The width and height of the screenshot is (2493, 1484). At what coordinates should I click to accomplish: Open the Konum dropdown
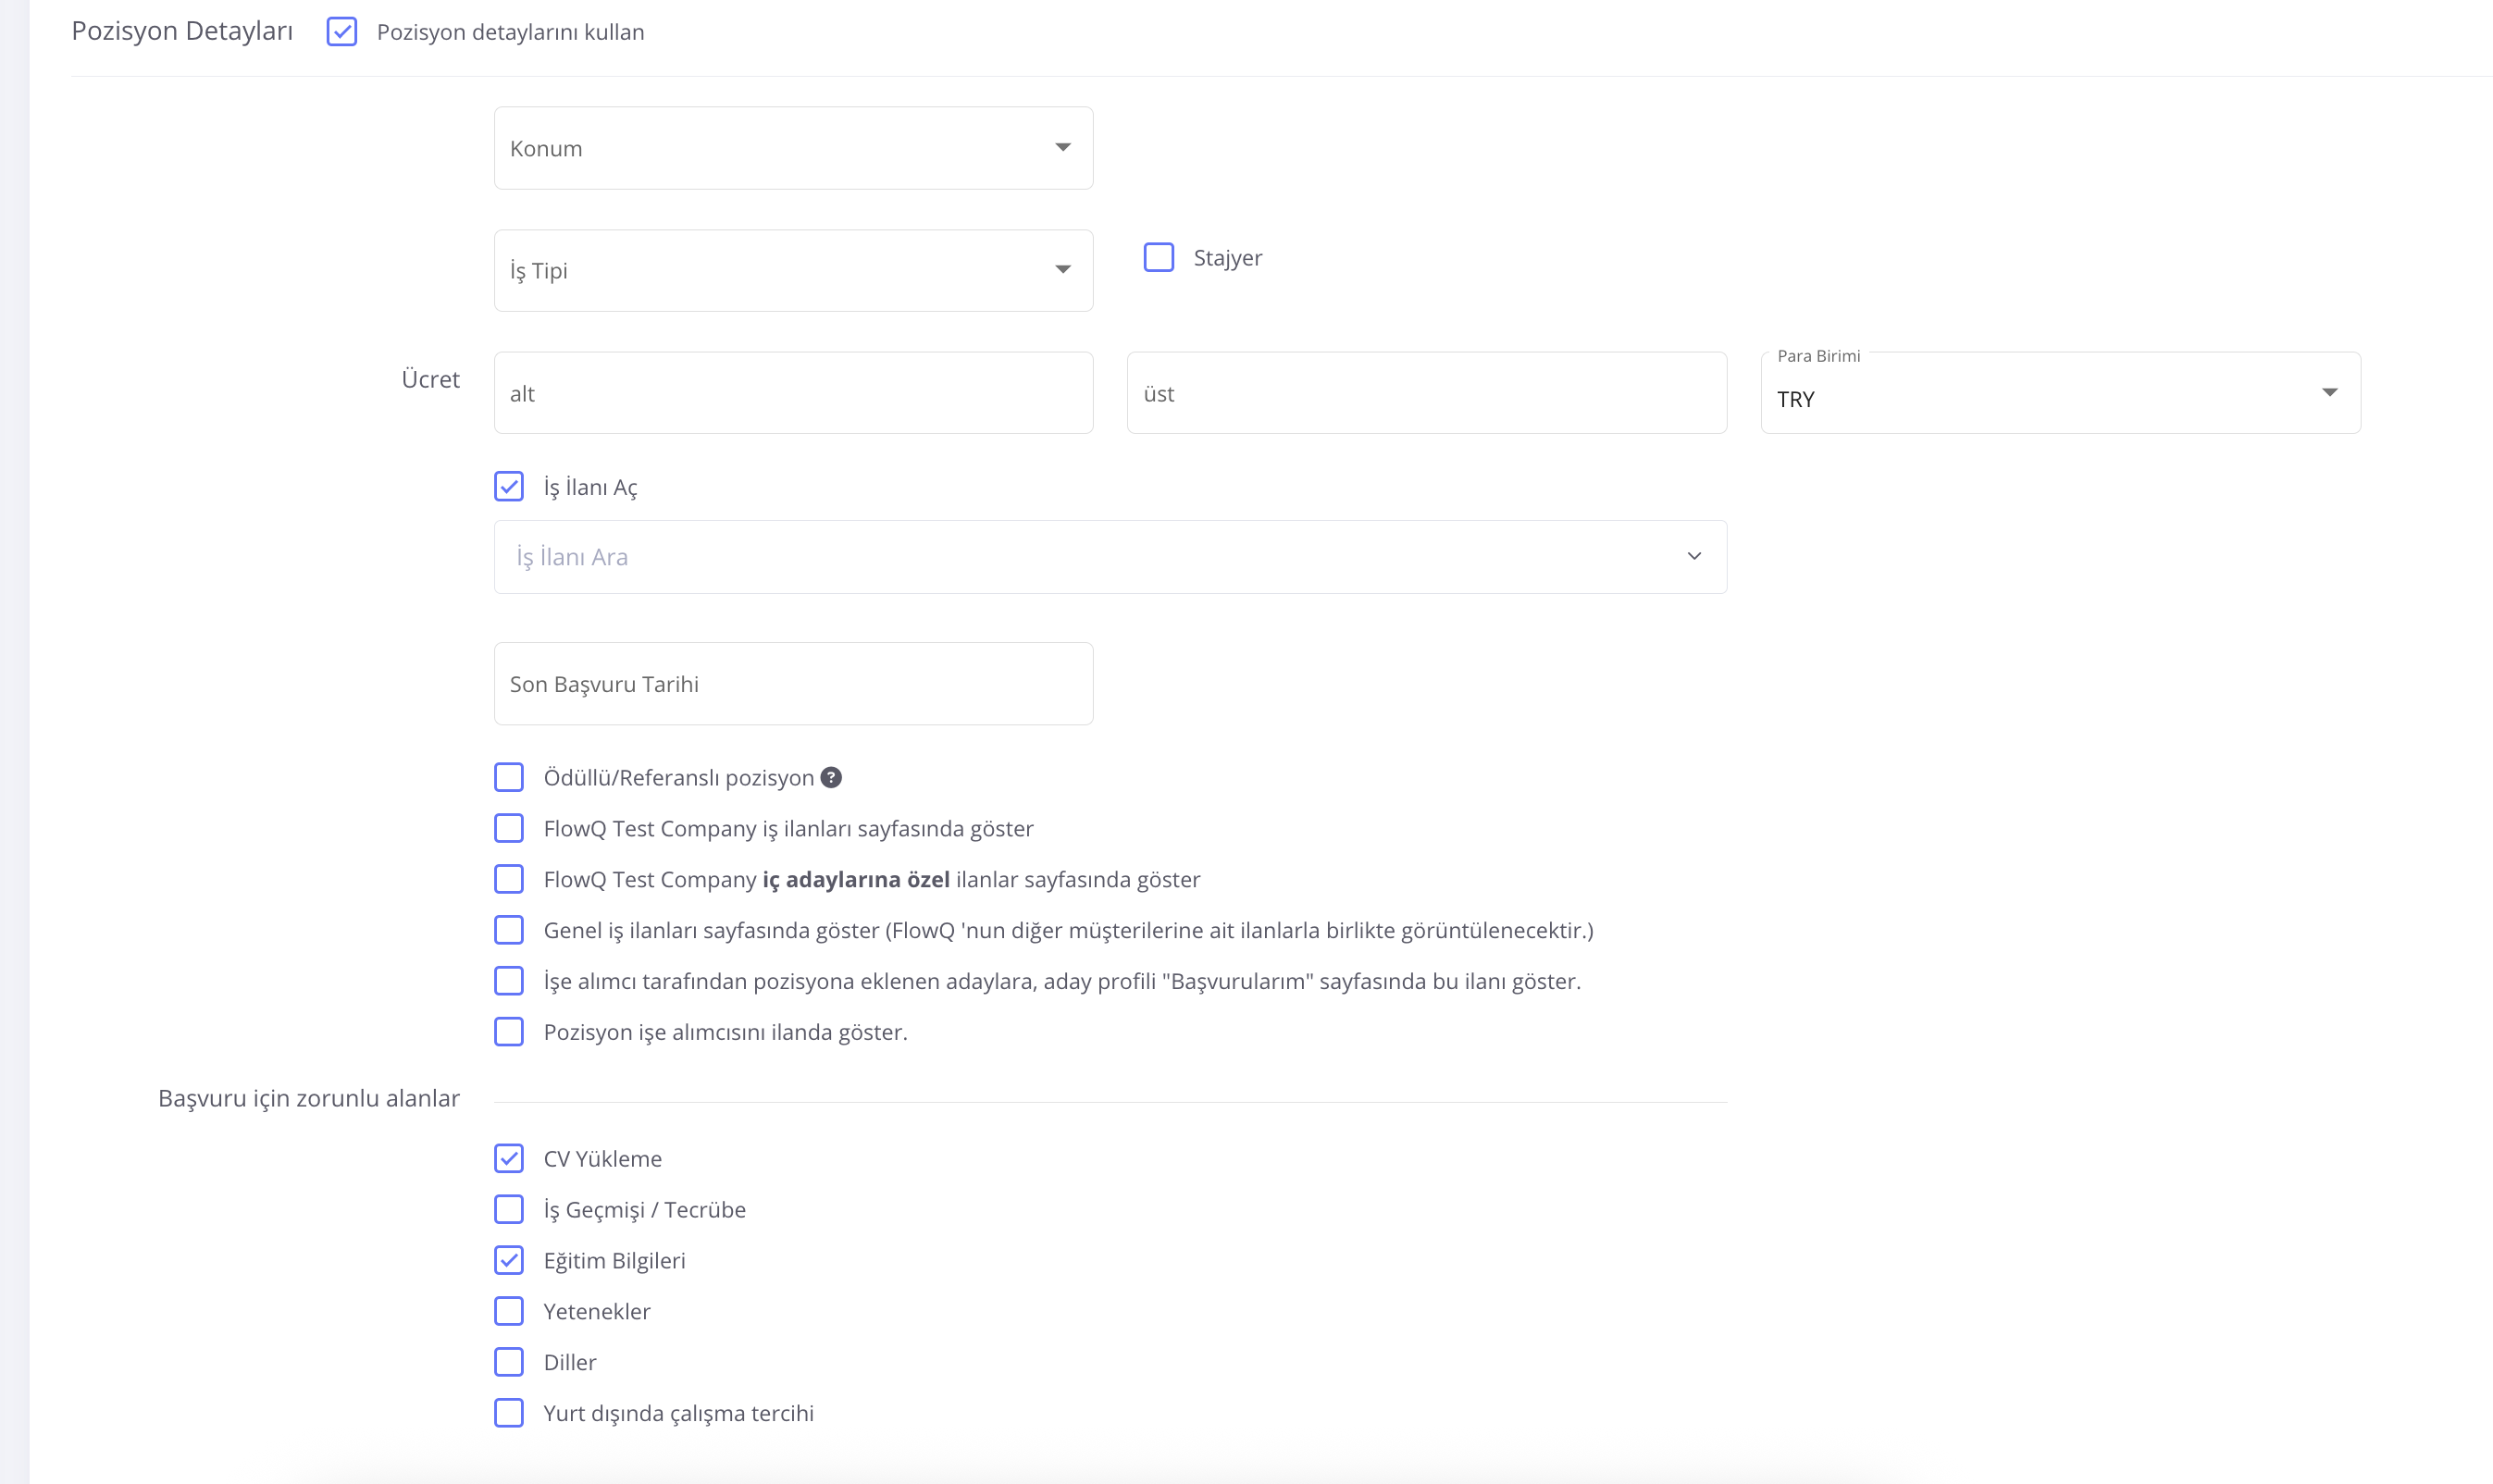[x=792, y=148]
